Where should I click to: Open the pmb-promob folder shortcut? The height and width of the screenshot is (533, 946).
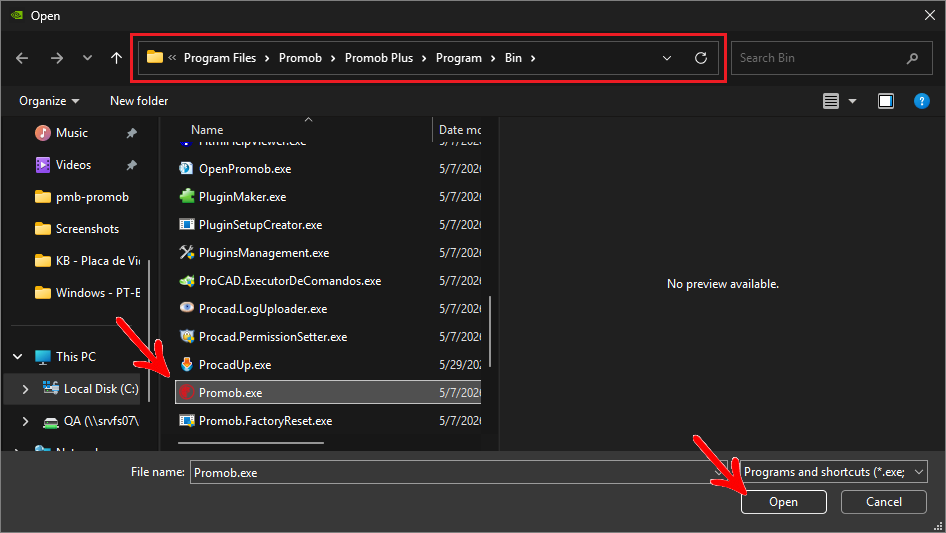coord(92,197)
